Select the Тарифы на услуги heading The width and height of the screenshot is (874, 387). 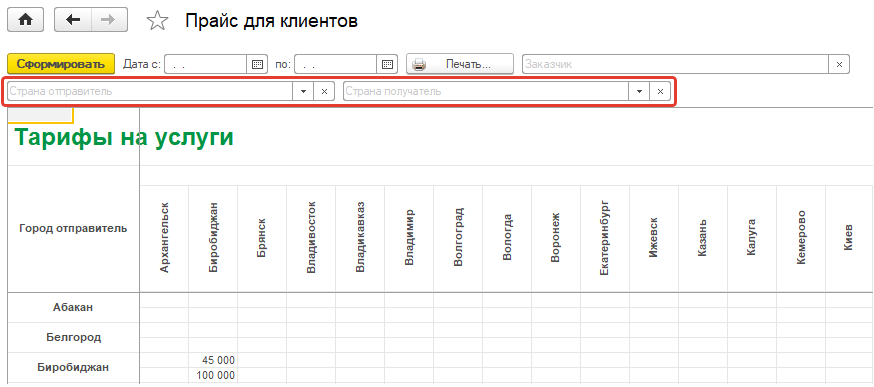tap(124, 137)
